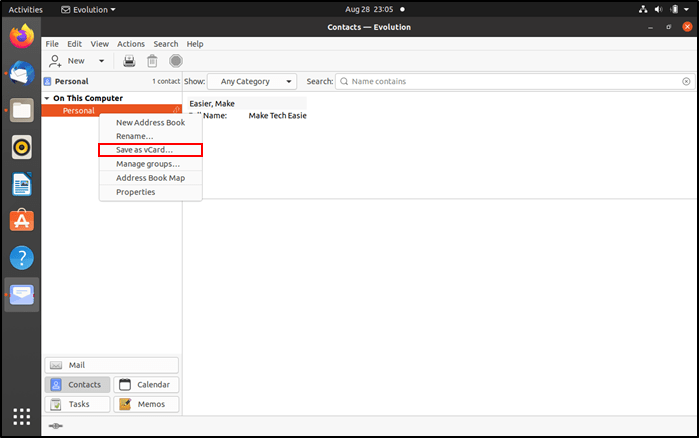Screen dimensions: 699x438
Task: Select Rename... in the context menu
Action: 151,136
